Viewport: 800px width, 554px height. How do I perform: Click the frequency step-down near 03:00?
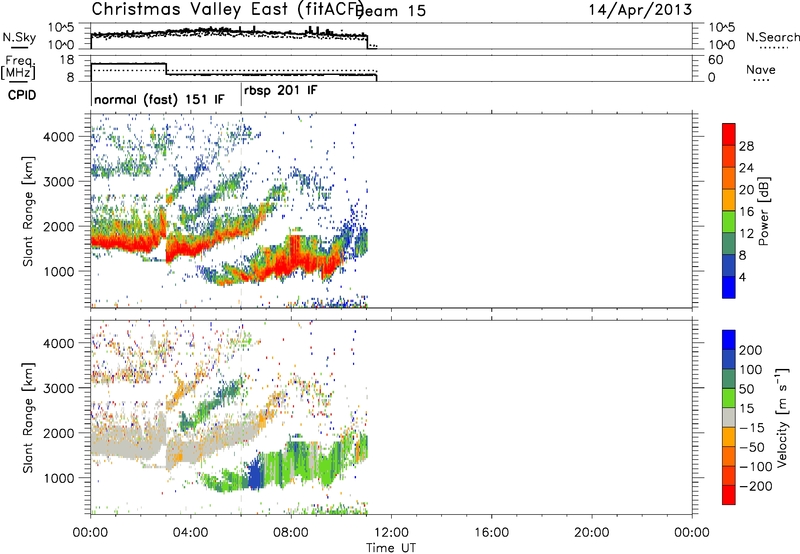[x=166, y=69]
